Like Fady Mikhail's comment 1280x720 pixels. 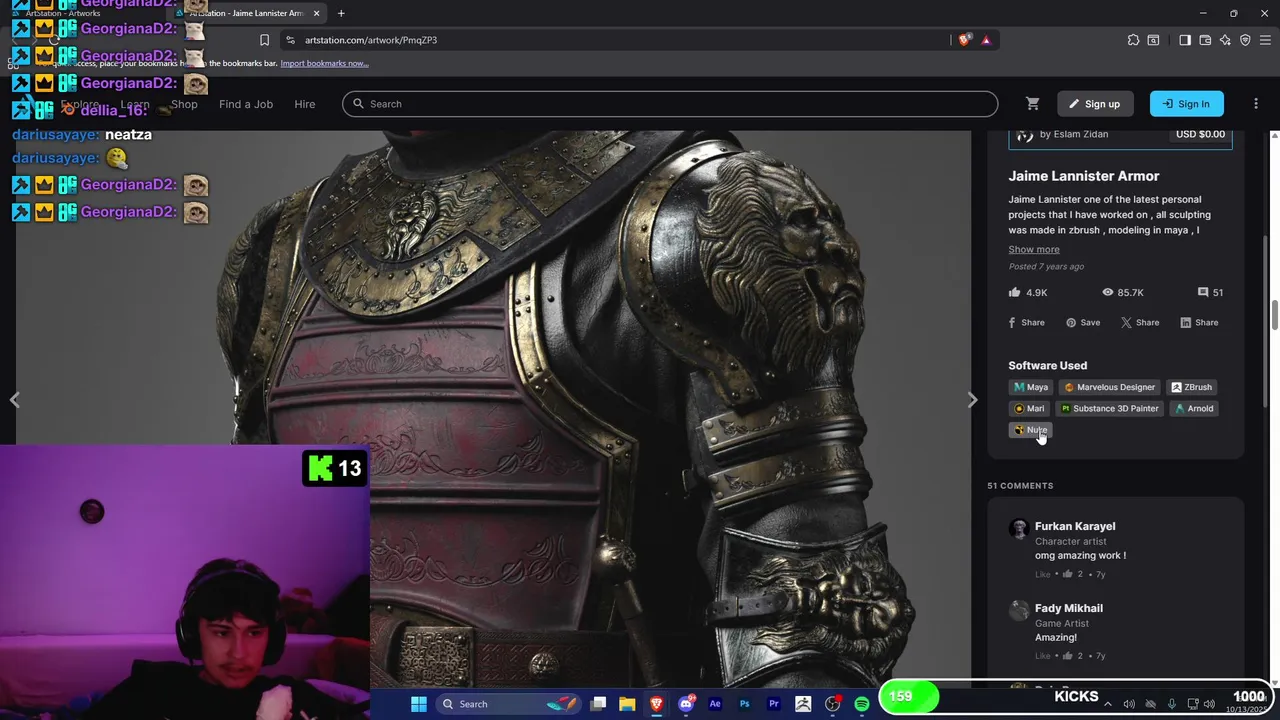click(x=1043, y=656)
